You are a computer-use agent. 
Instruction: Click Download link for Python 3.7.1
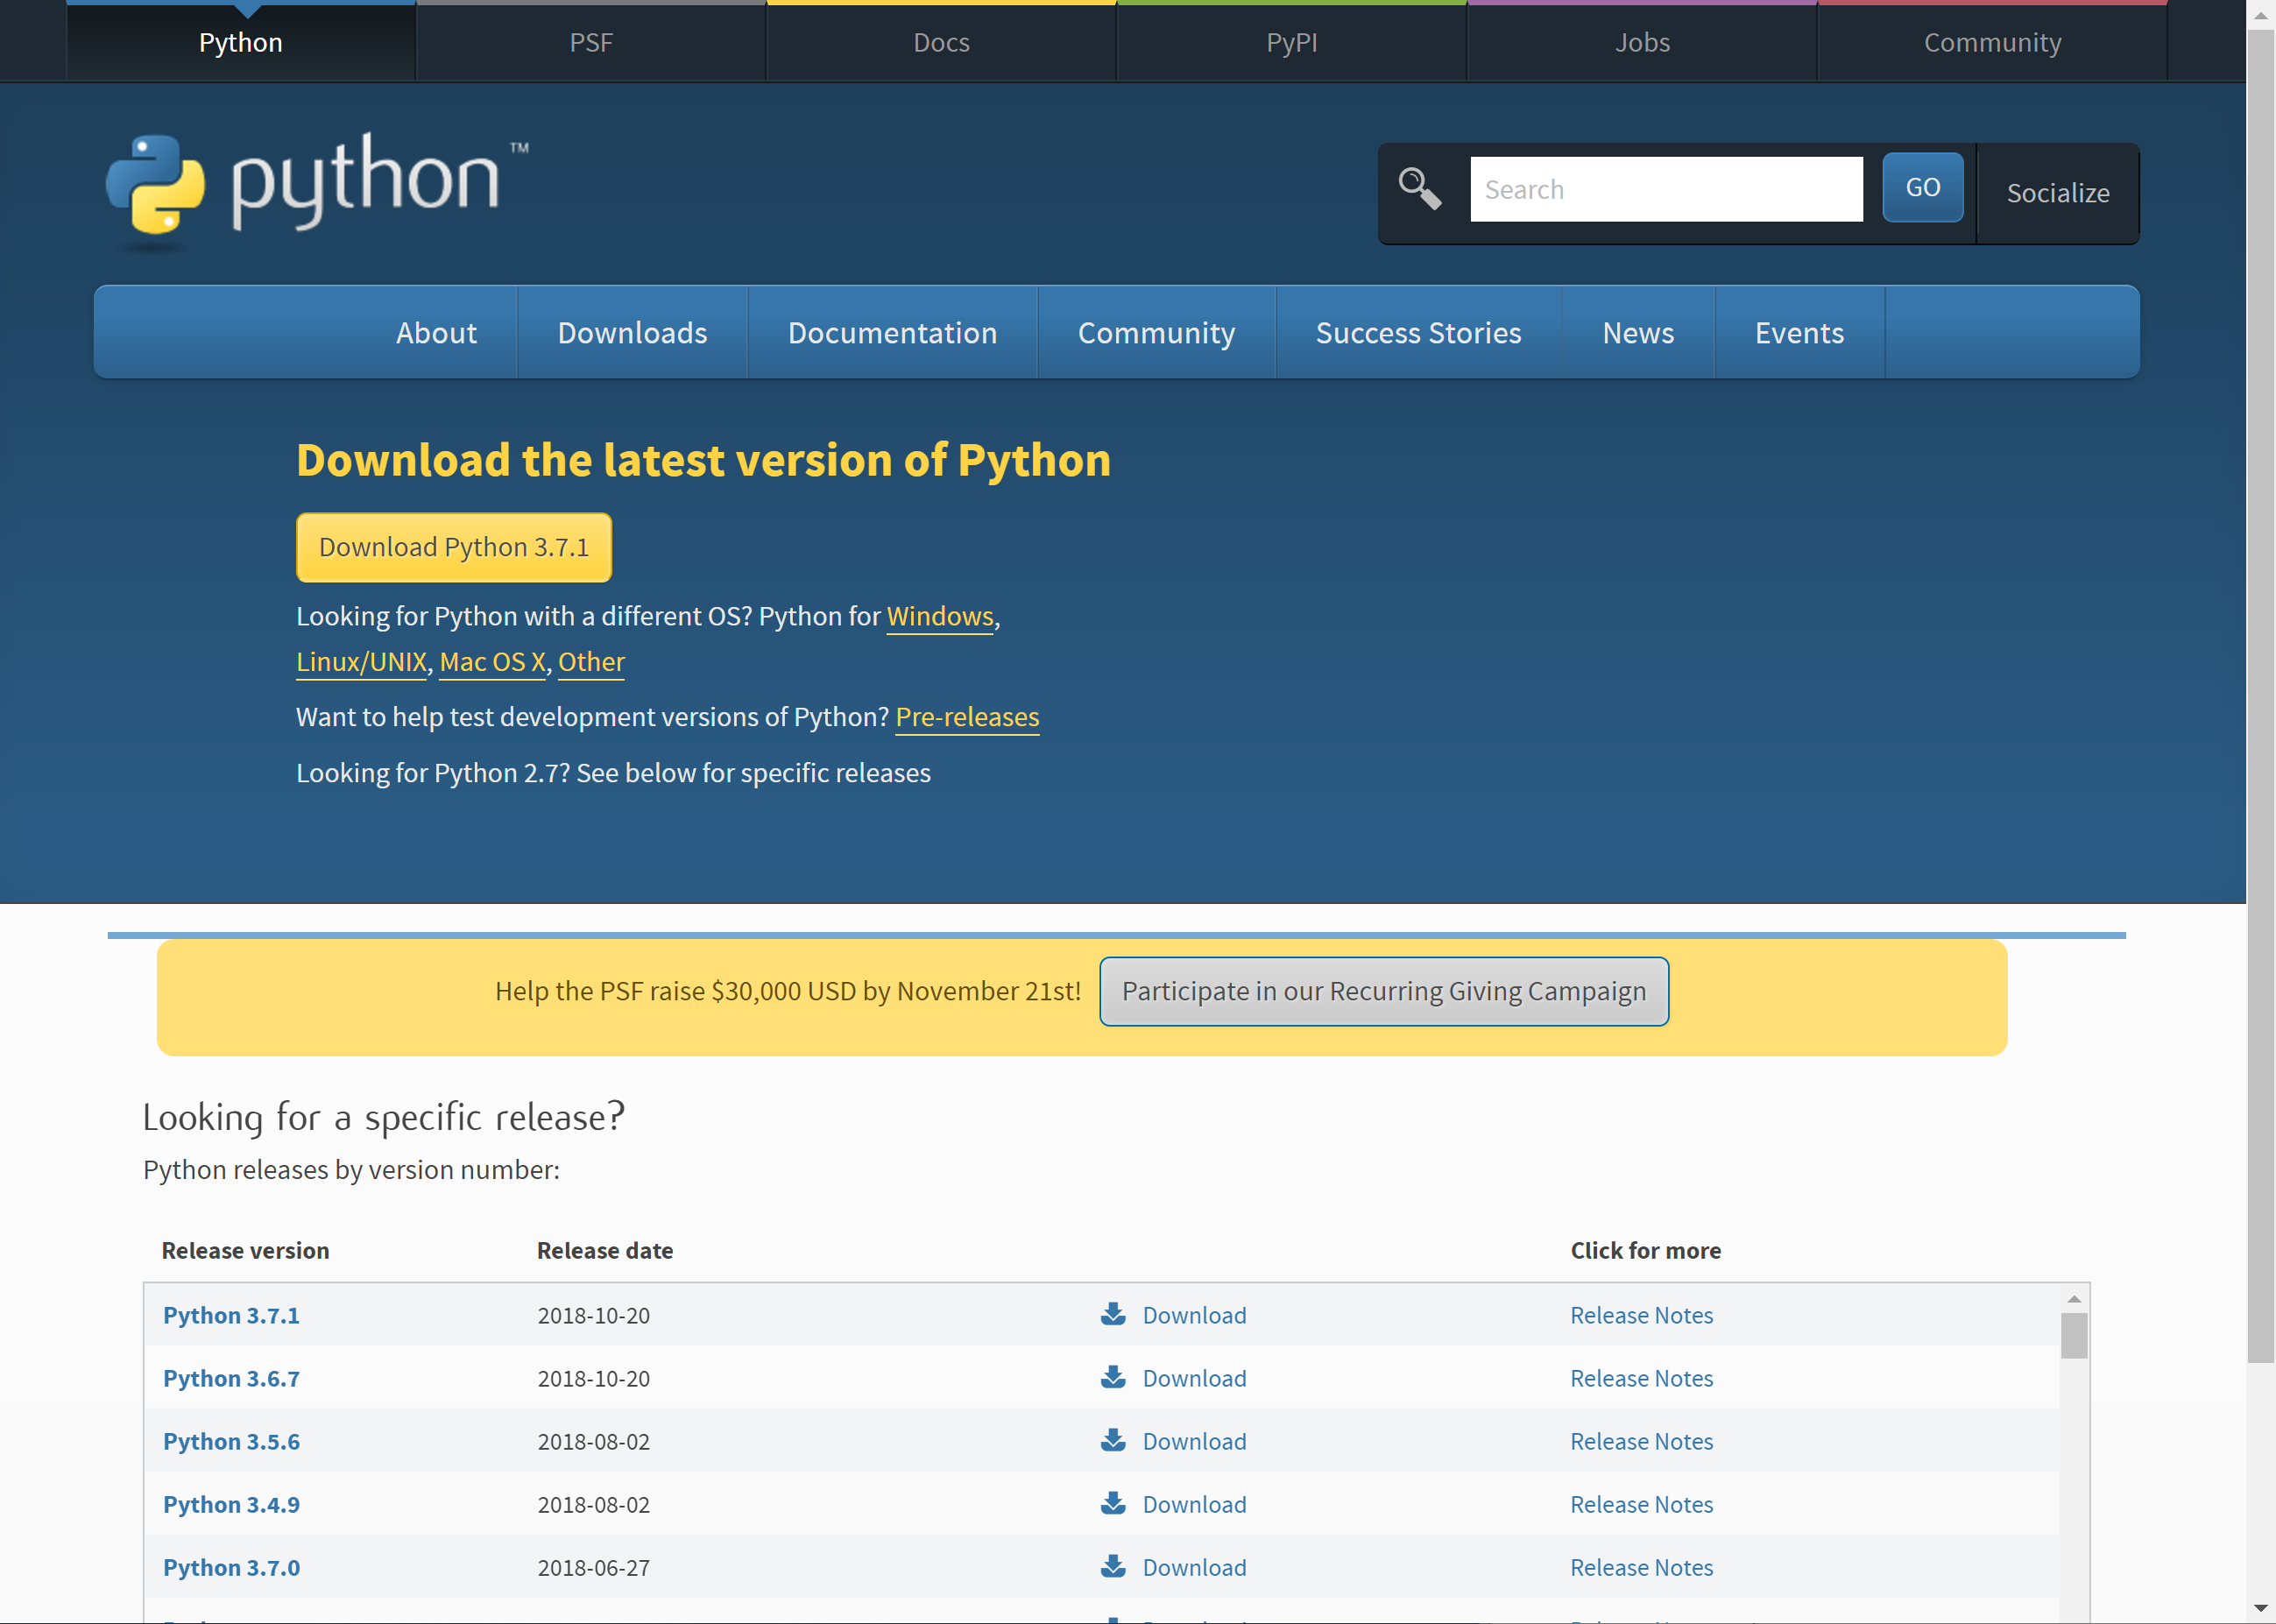(1194, 1315)
